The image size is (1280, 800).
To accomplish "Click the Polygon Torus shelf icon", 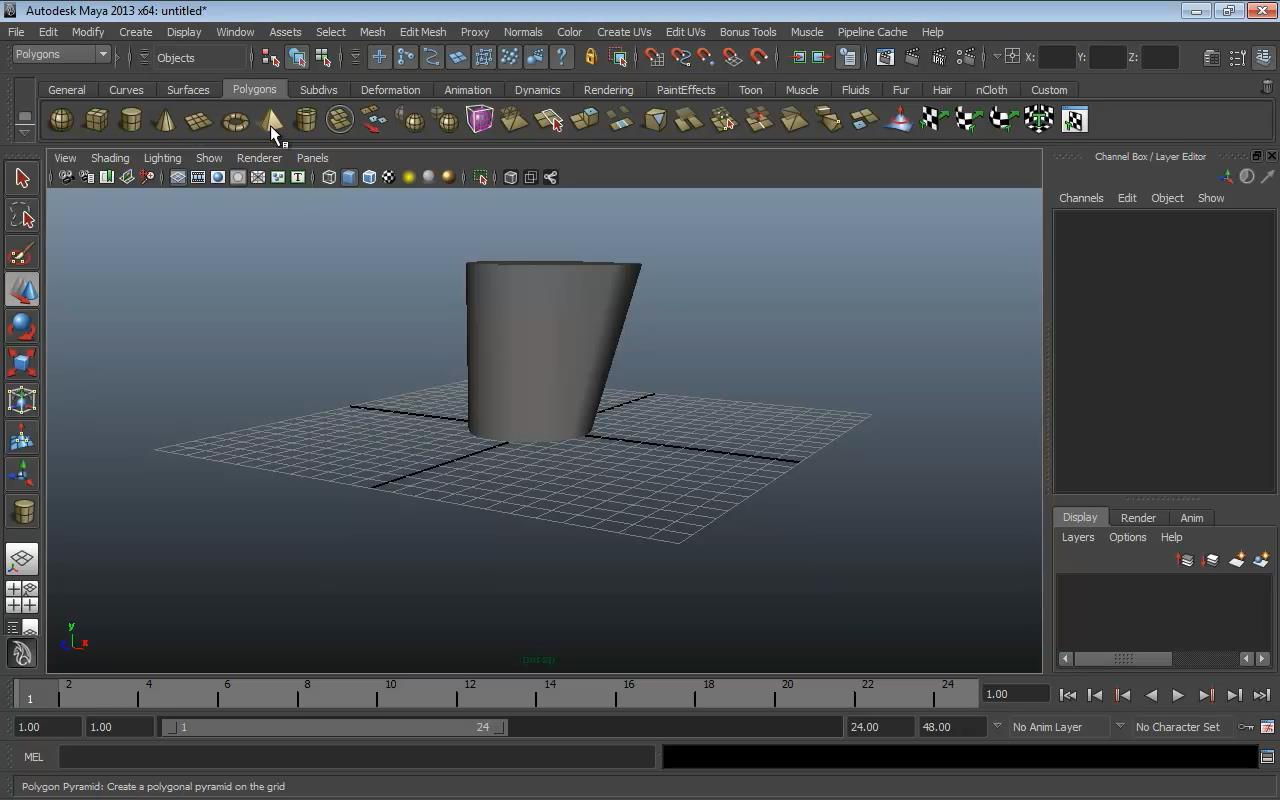I will tap(235, 120).
